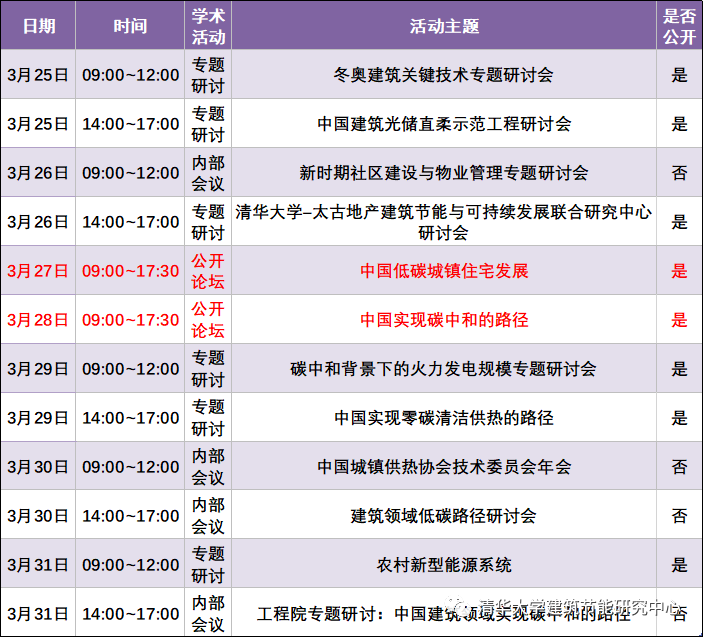Select the topic 碳中和背景下的火力发电规模专题研讨会
Viewport: 704px width, 638px height.
tap(443, 369)
